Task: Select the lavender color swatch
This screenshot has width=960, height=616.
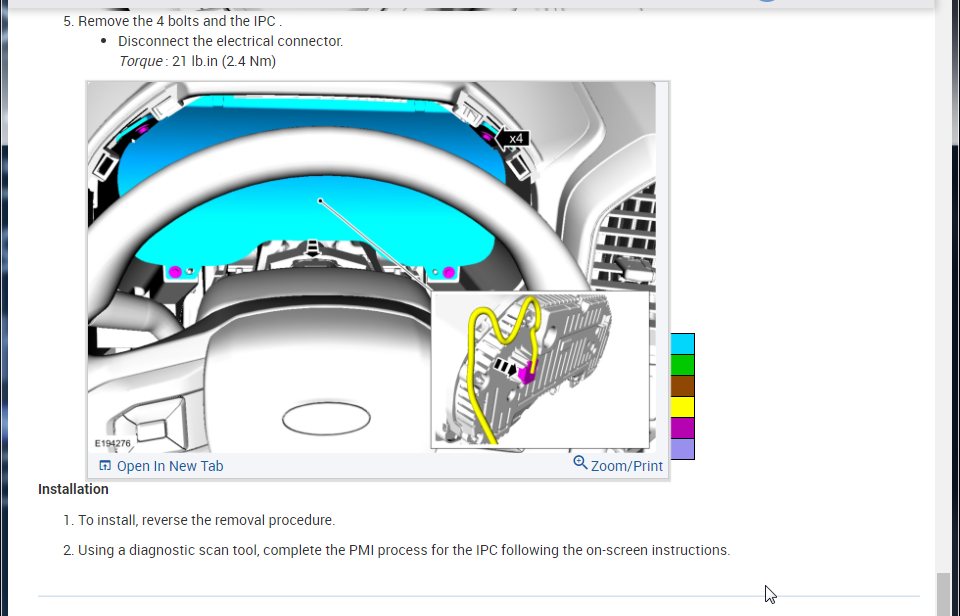Action: (683, 448)
